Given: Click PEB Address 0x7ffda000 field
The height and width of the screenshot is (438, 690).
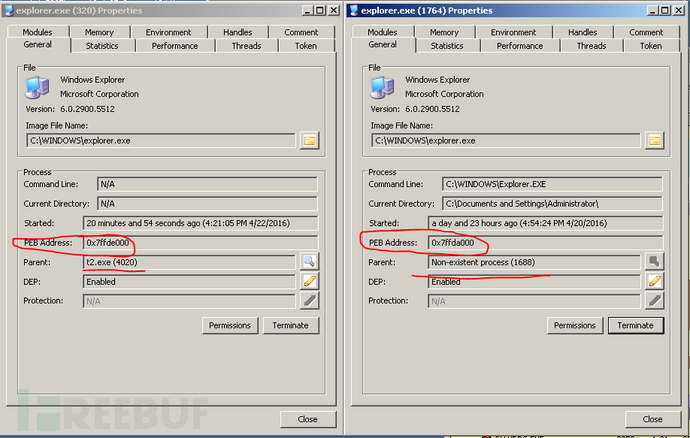Looking at the screenshot, I should click(545, 243).
